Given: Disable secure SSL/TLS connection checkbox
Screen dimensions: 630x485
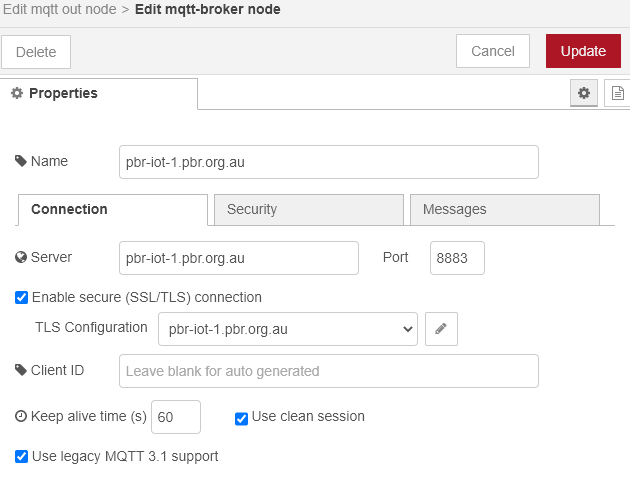Looking at the screenshot, I should [x=21, y=298].
